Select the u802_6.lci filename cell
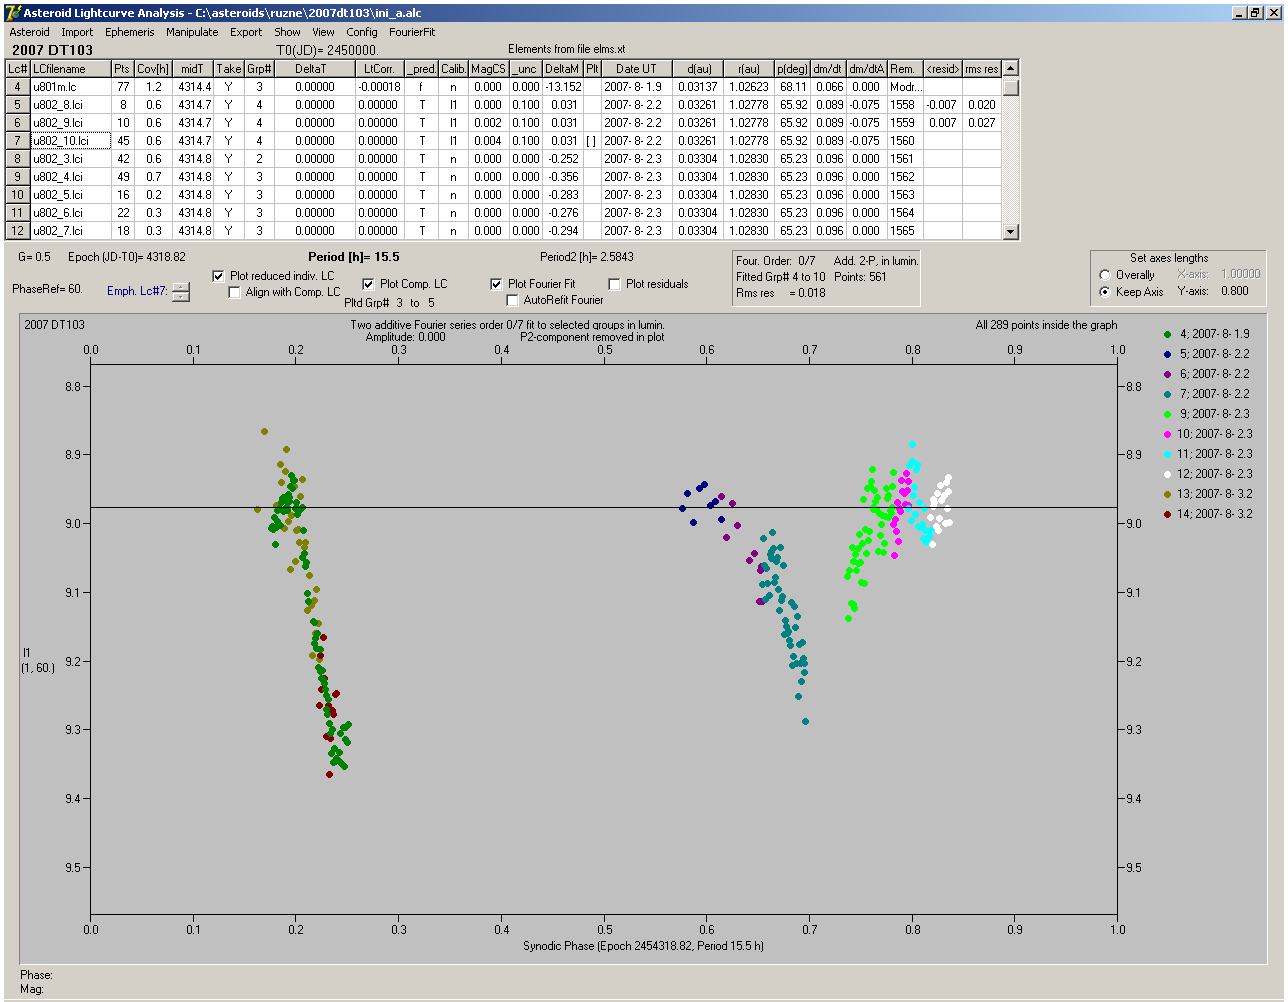Image resolution: width=1288 pixels, height=1002 pixels. click(70, 213)
